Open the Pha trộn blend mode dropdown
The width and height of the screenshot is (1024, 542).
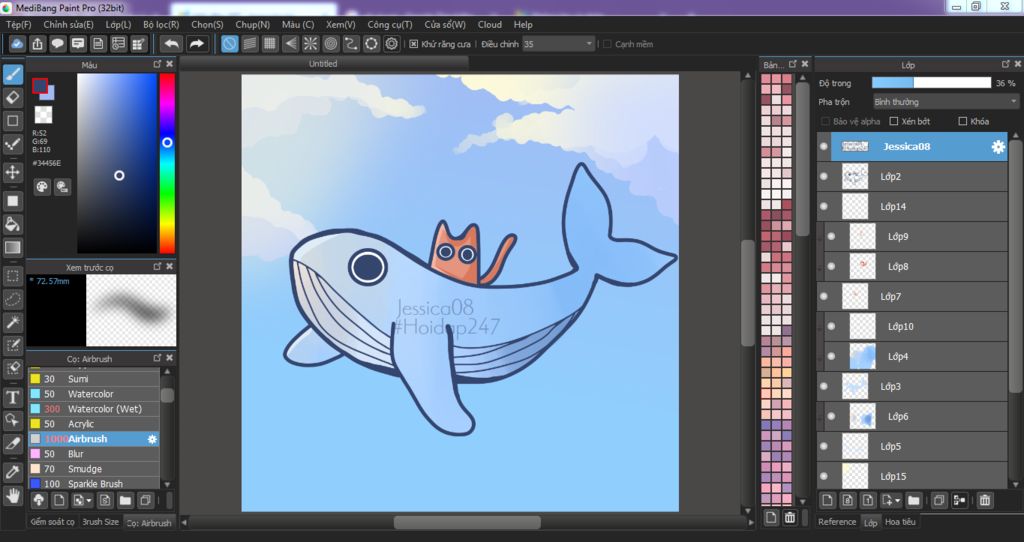(x=946, y=102)
